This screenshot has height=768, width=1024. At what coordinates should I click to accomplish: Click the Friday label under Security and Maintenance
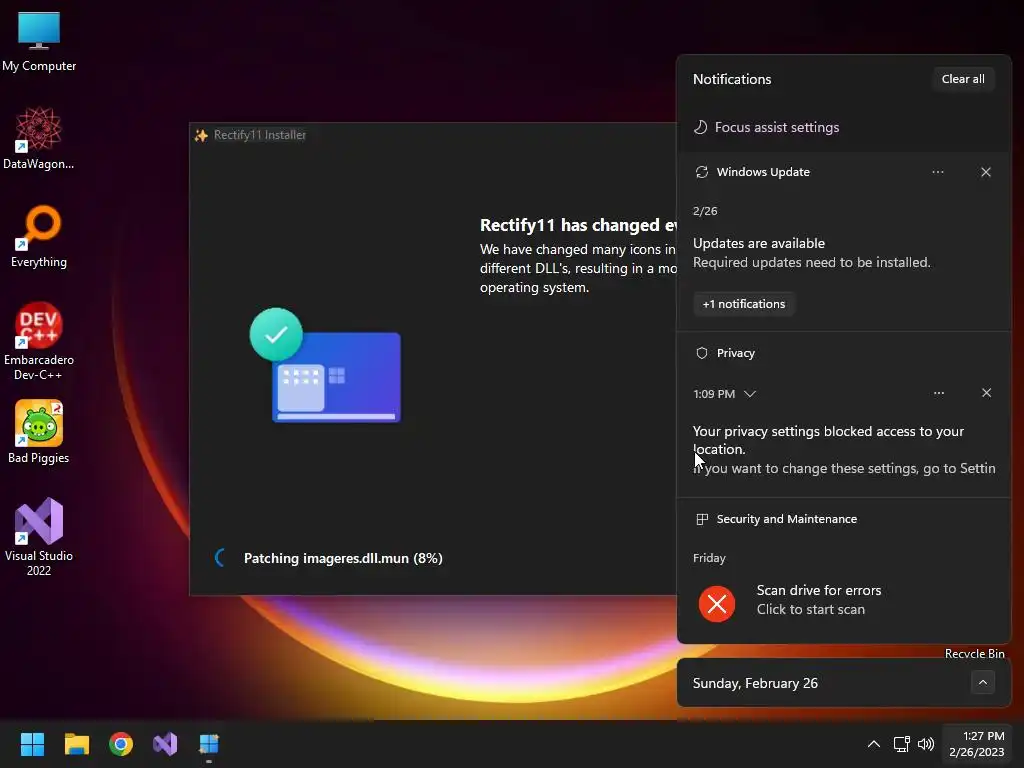pyautogui.click(x=709, y=558)
